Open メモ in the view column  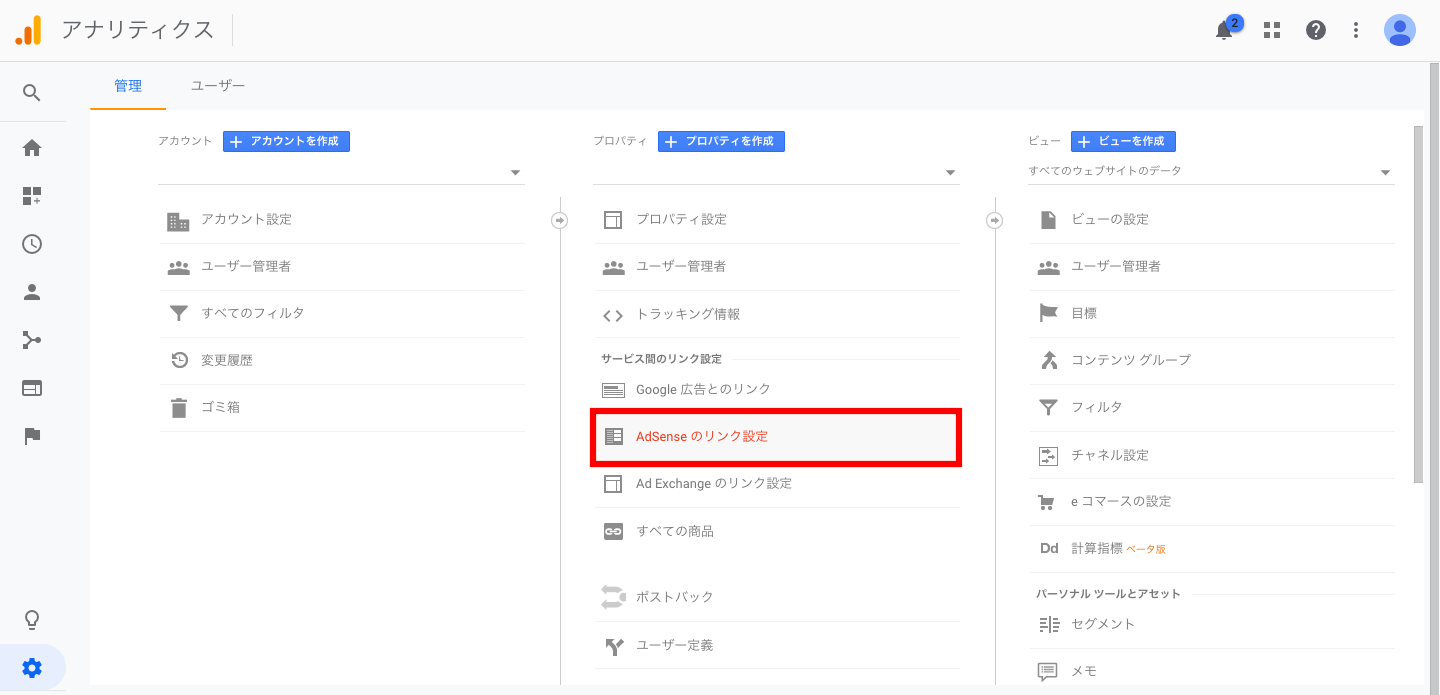[1212, 671]
